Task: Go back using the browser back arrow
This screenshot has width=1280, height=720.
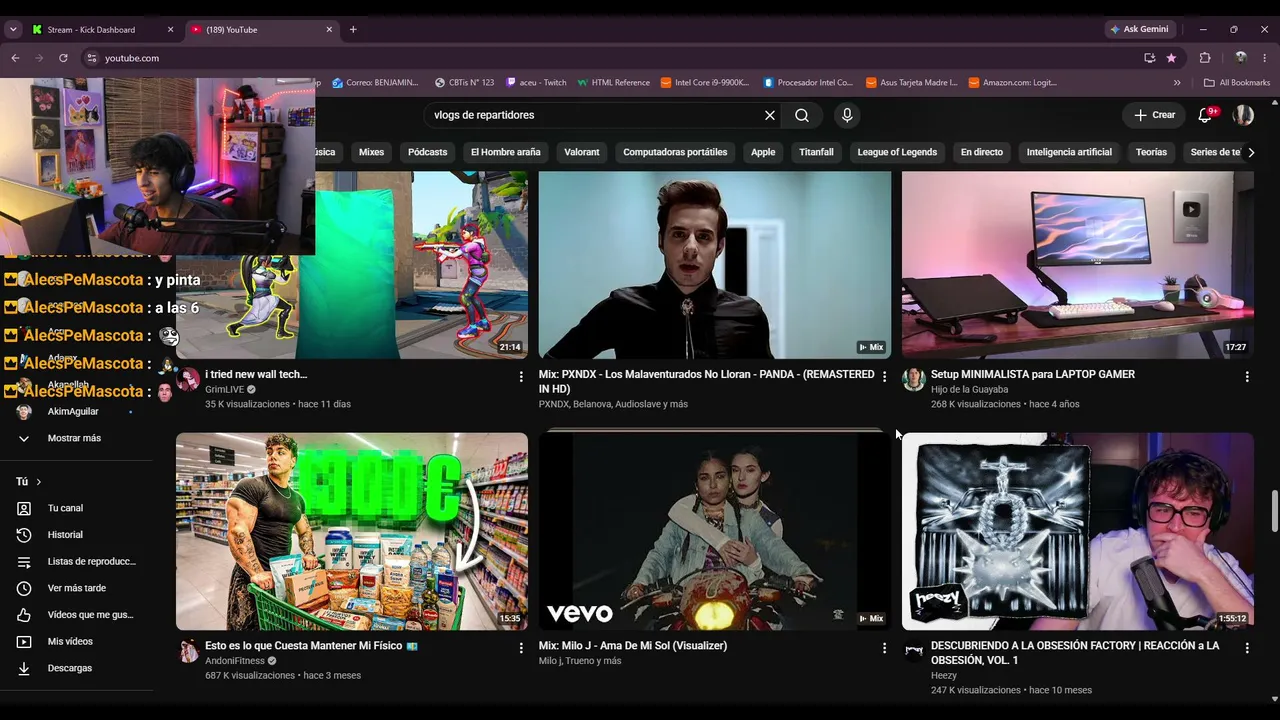Action: (15, 58)
